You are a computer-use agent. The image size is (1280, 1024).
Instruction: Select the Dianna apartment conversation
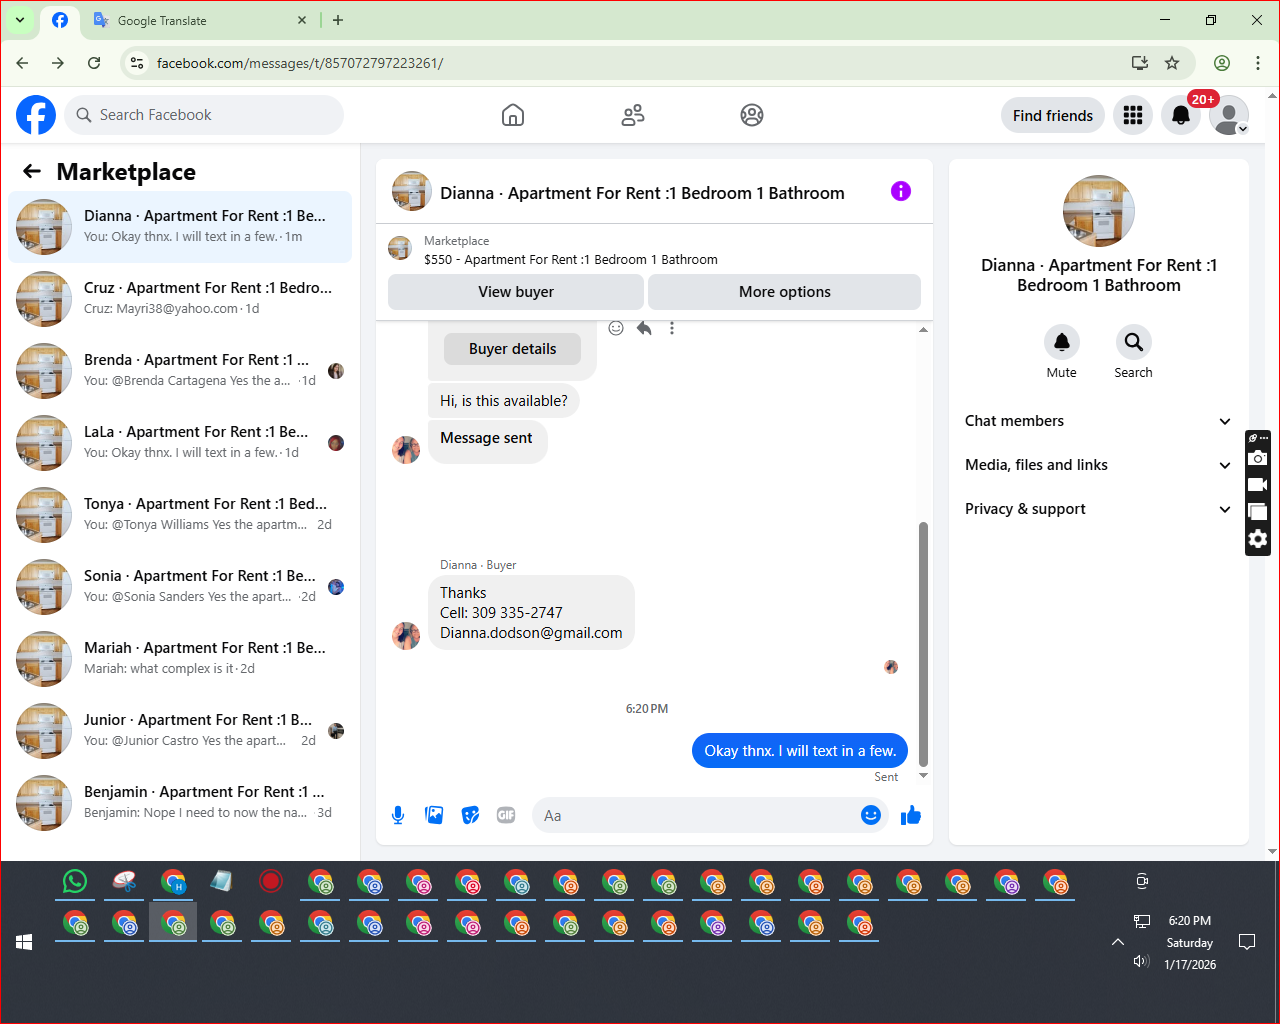click(x=180, y=227)
